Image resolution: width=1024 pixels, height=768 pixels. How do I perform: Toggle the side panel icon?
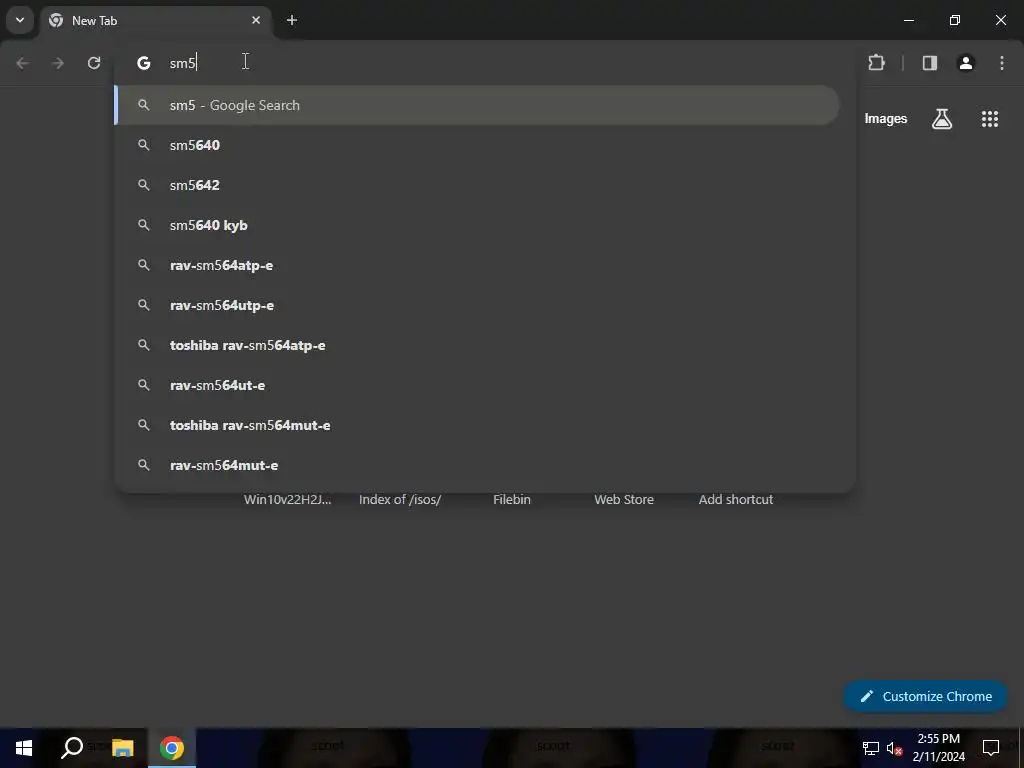pos(930,63)
